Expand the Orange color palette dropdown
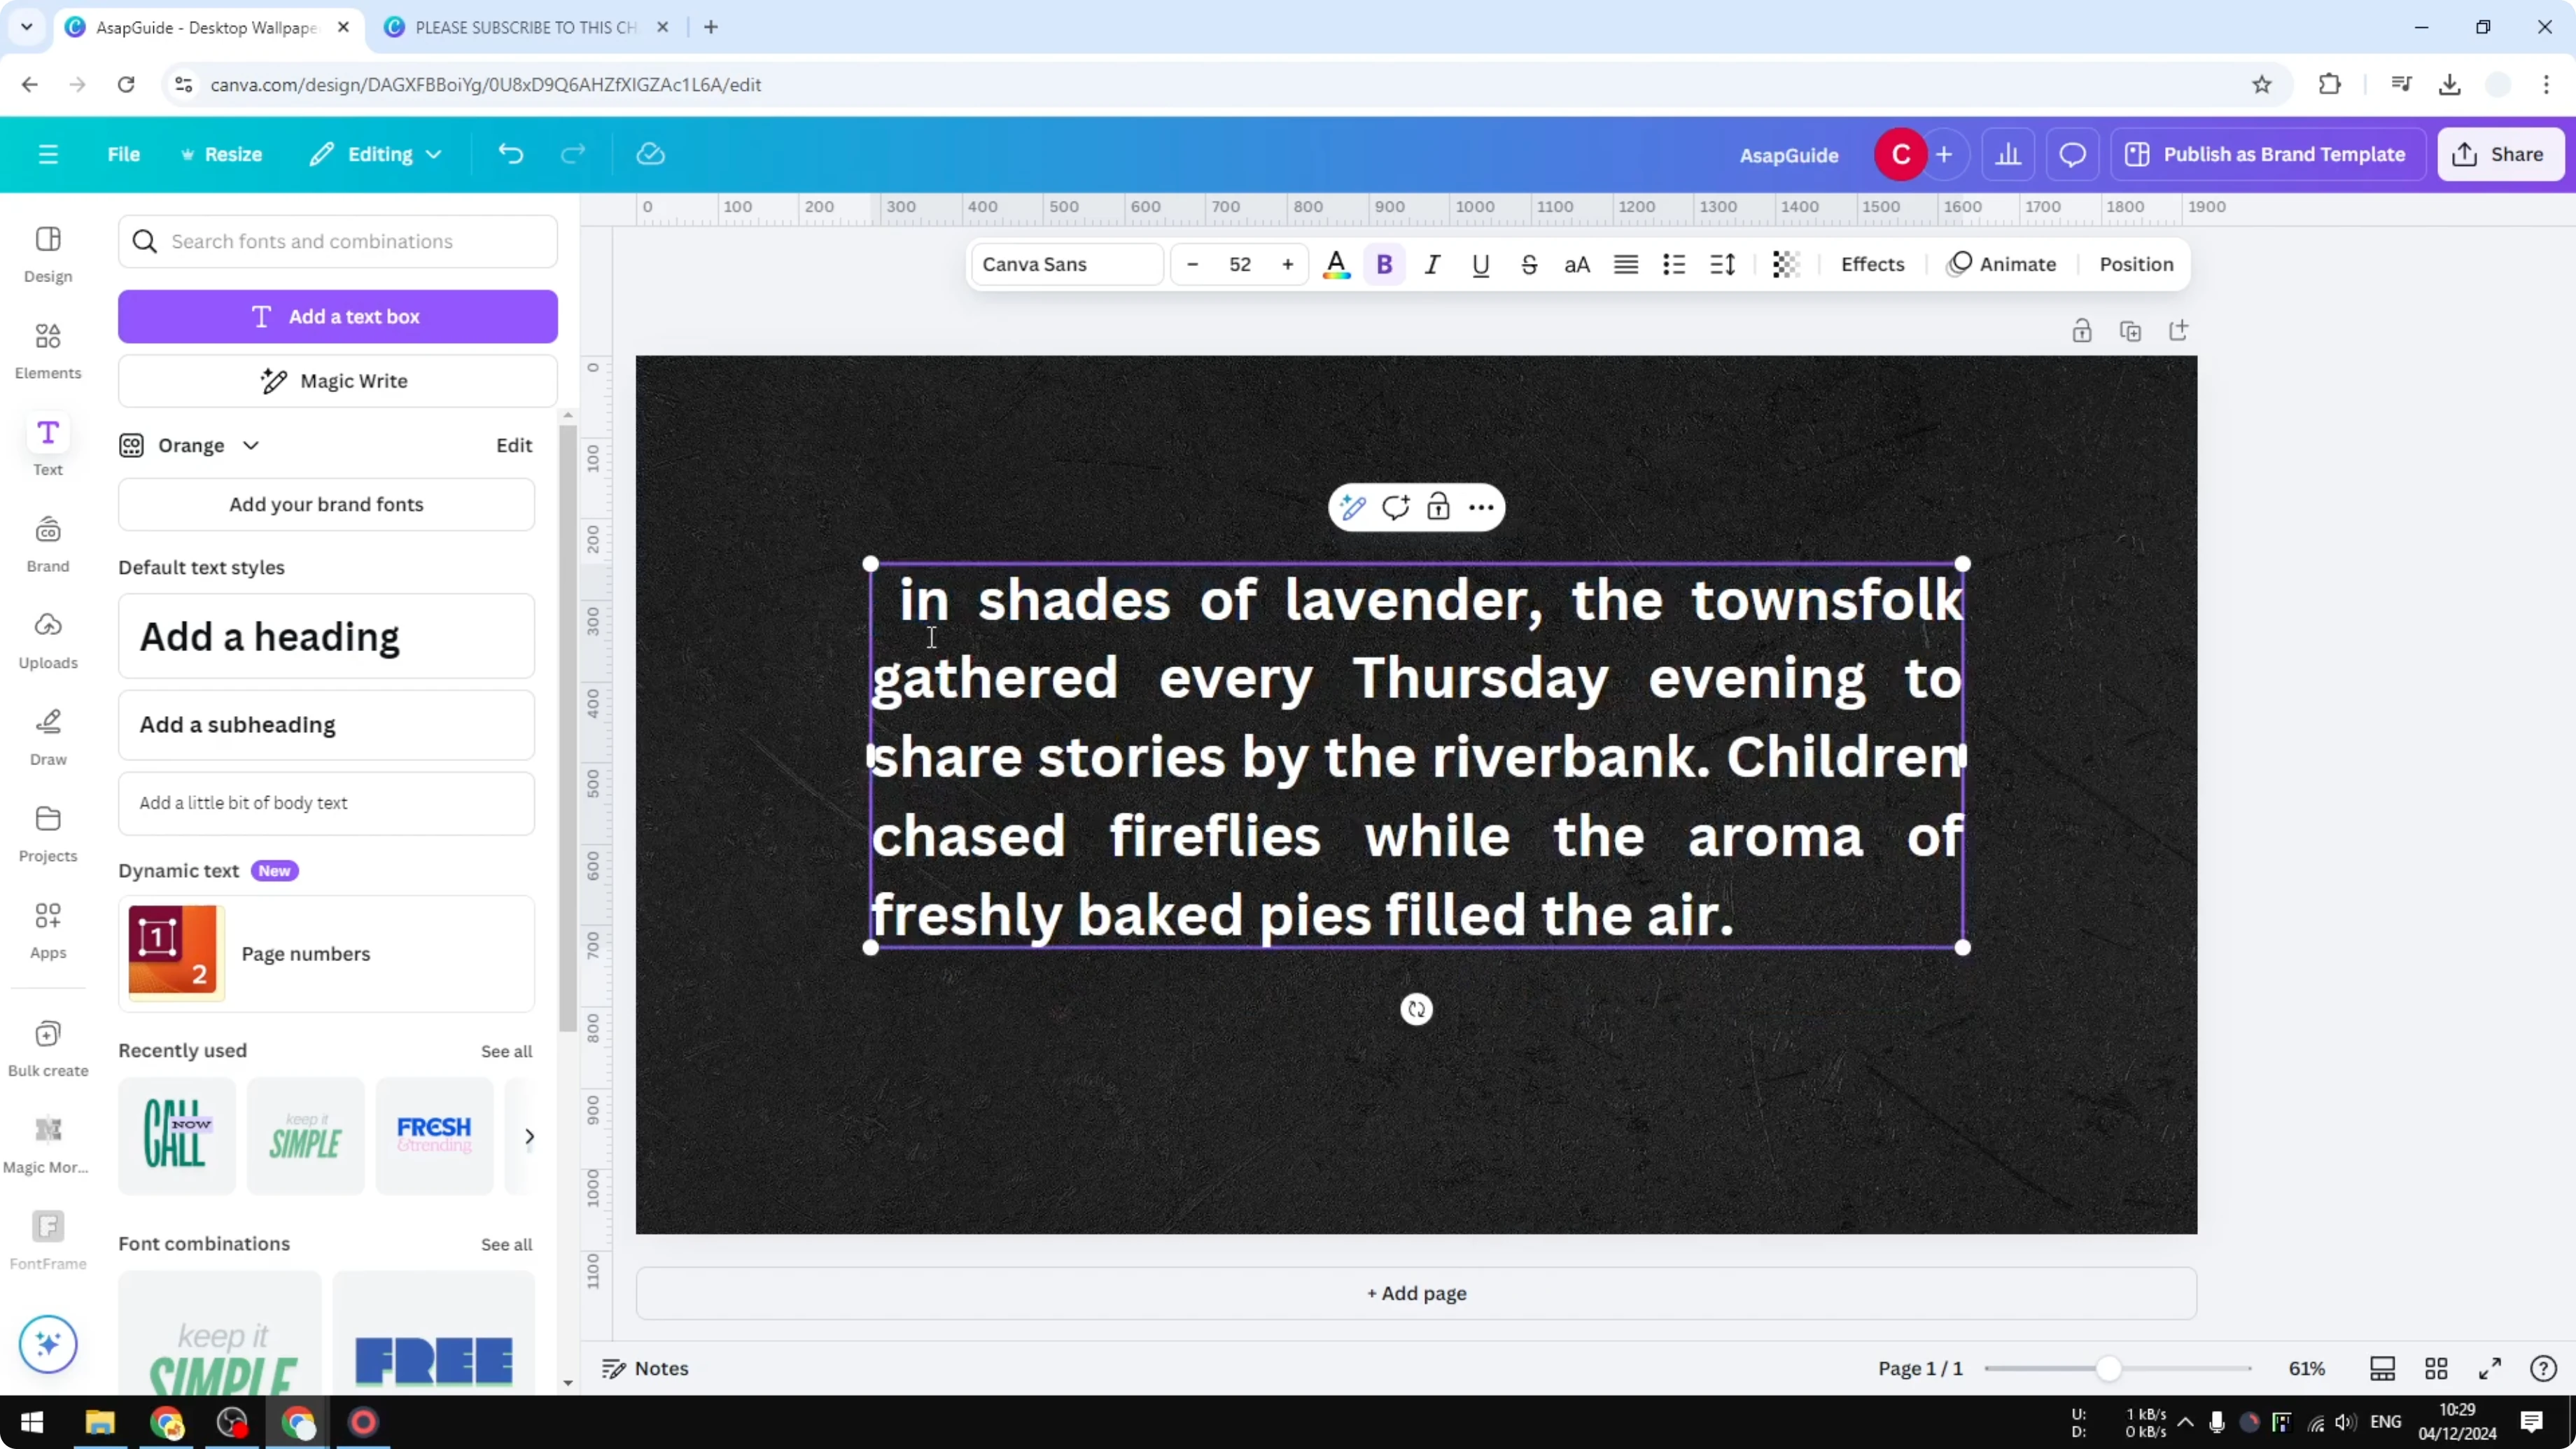This screenshot has width=2576, height=1449. tap(251, 445)
